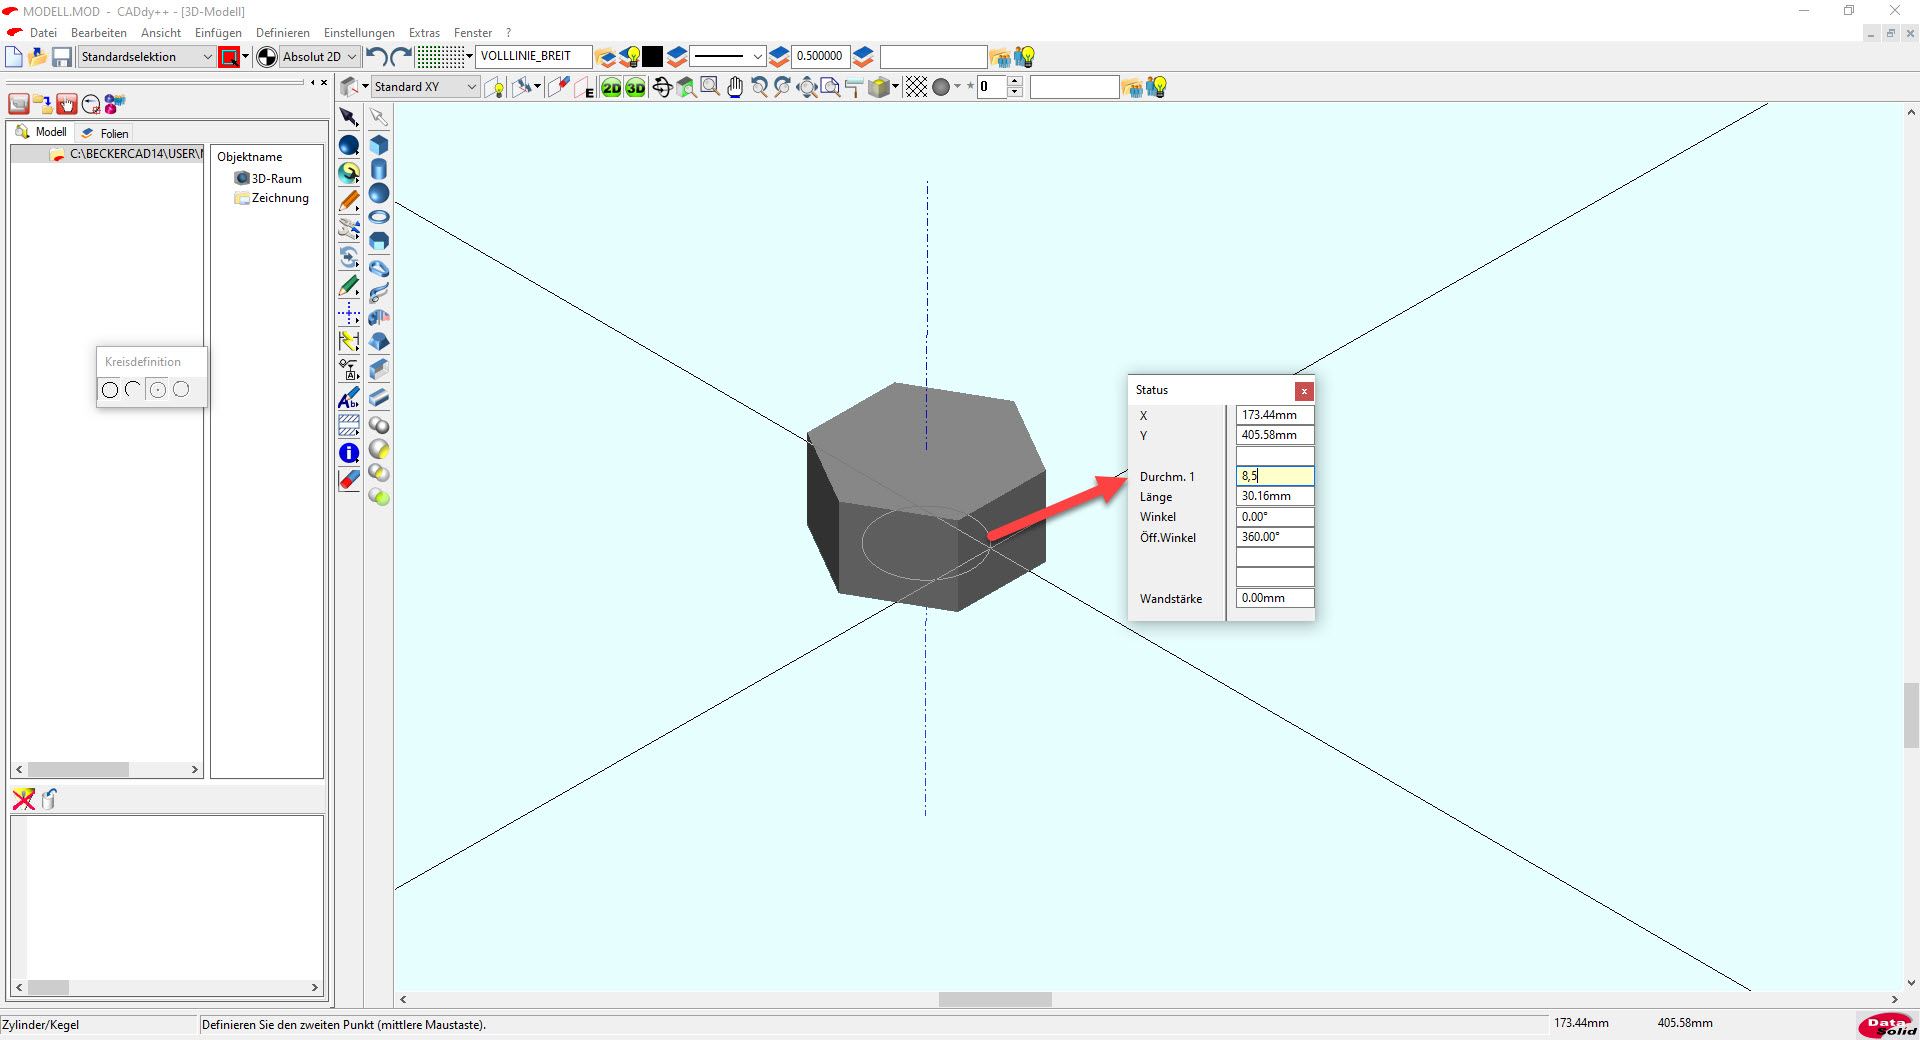Click the Länge input field
This screenshot has width=1920, height=1040.
click(1274, 496)
